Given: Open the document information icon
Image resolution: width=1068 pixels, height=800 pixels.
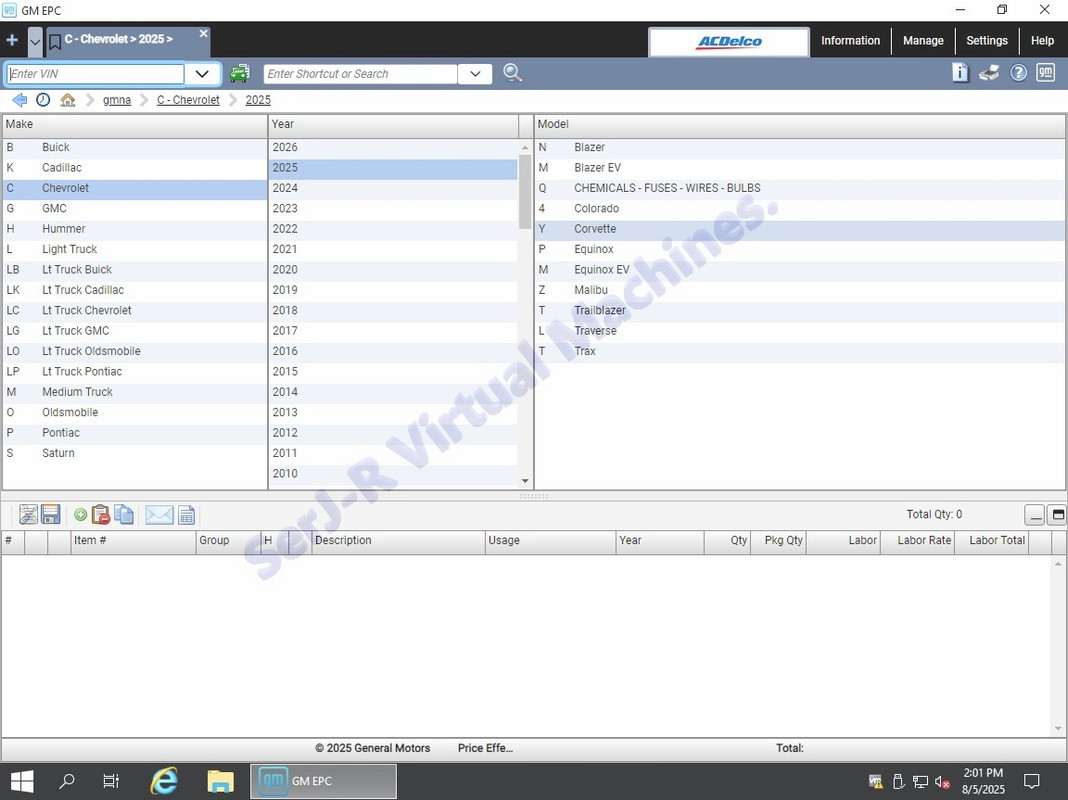Looking at the screenshot, I should [x=960, y=72].
